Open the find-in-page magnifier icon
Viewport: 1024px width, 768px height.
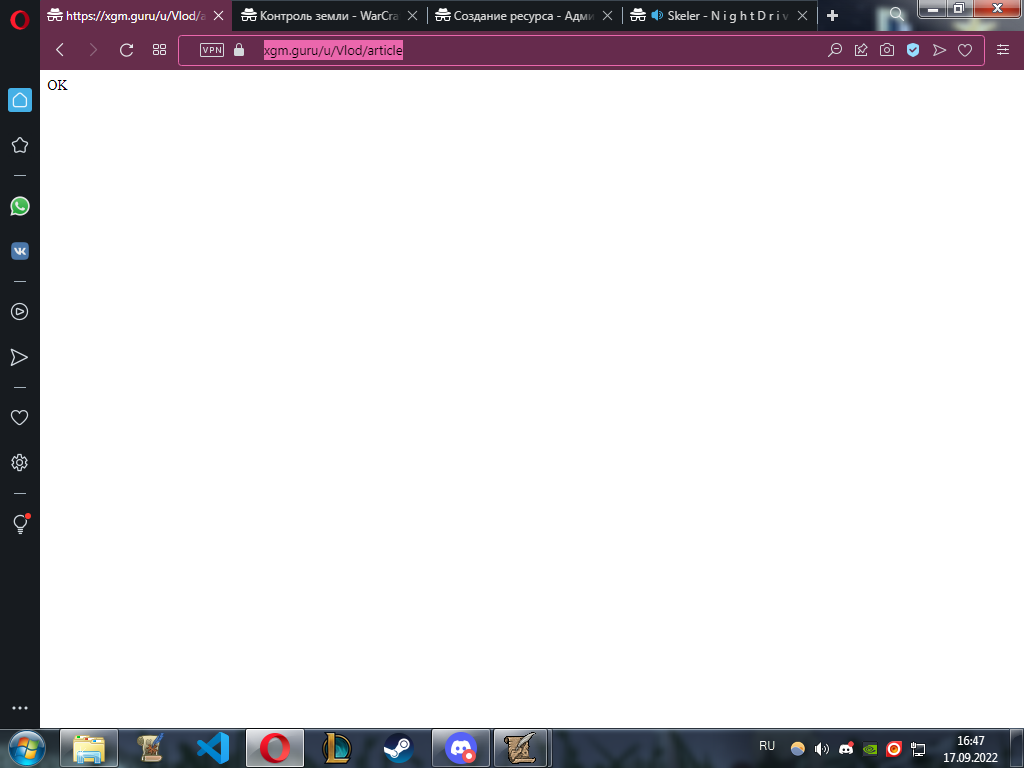coord(835,50)
